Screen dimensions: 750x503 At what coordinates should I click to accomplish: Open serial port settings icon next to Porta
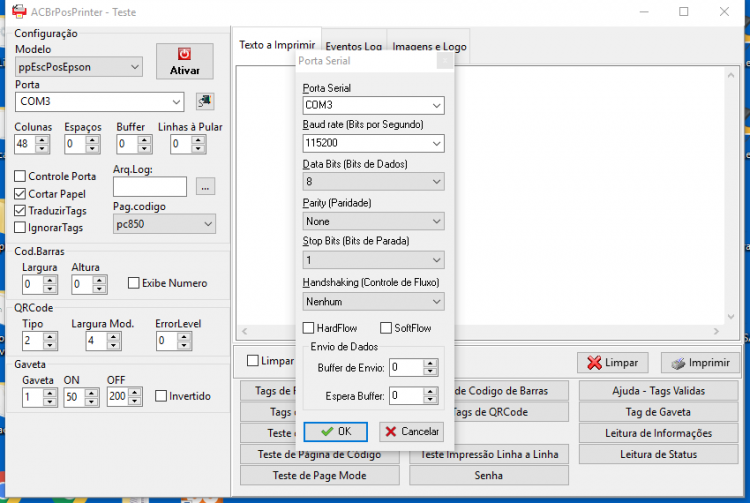(205, 101)
